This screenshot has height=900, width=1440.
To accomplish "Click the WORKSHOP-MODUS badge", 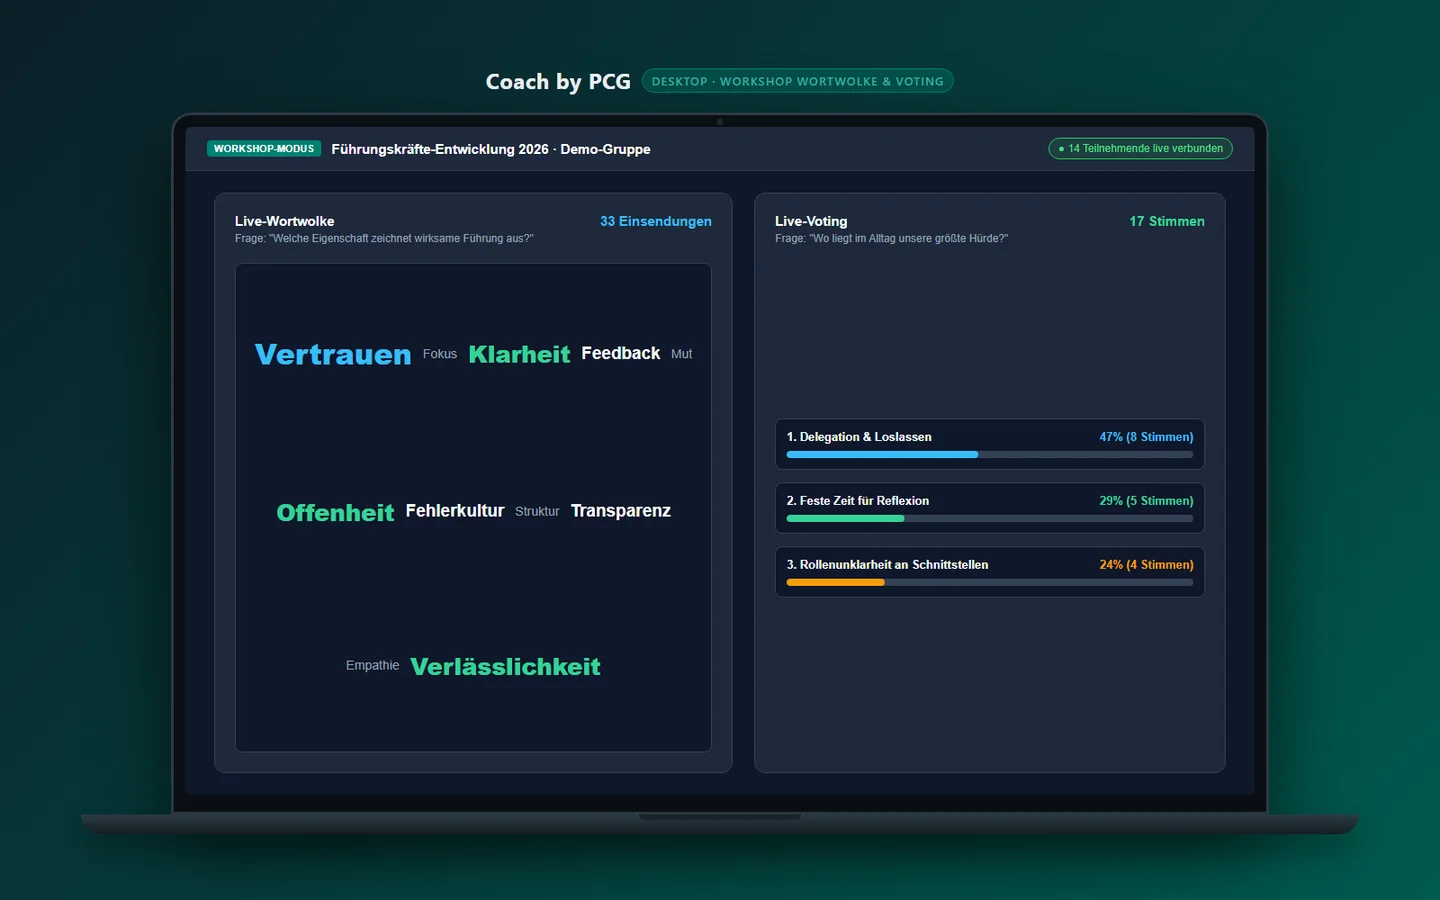I will tap(264, 149).
